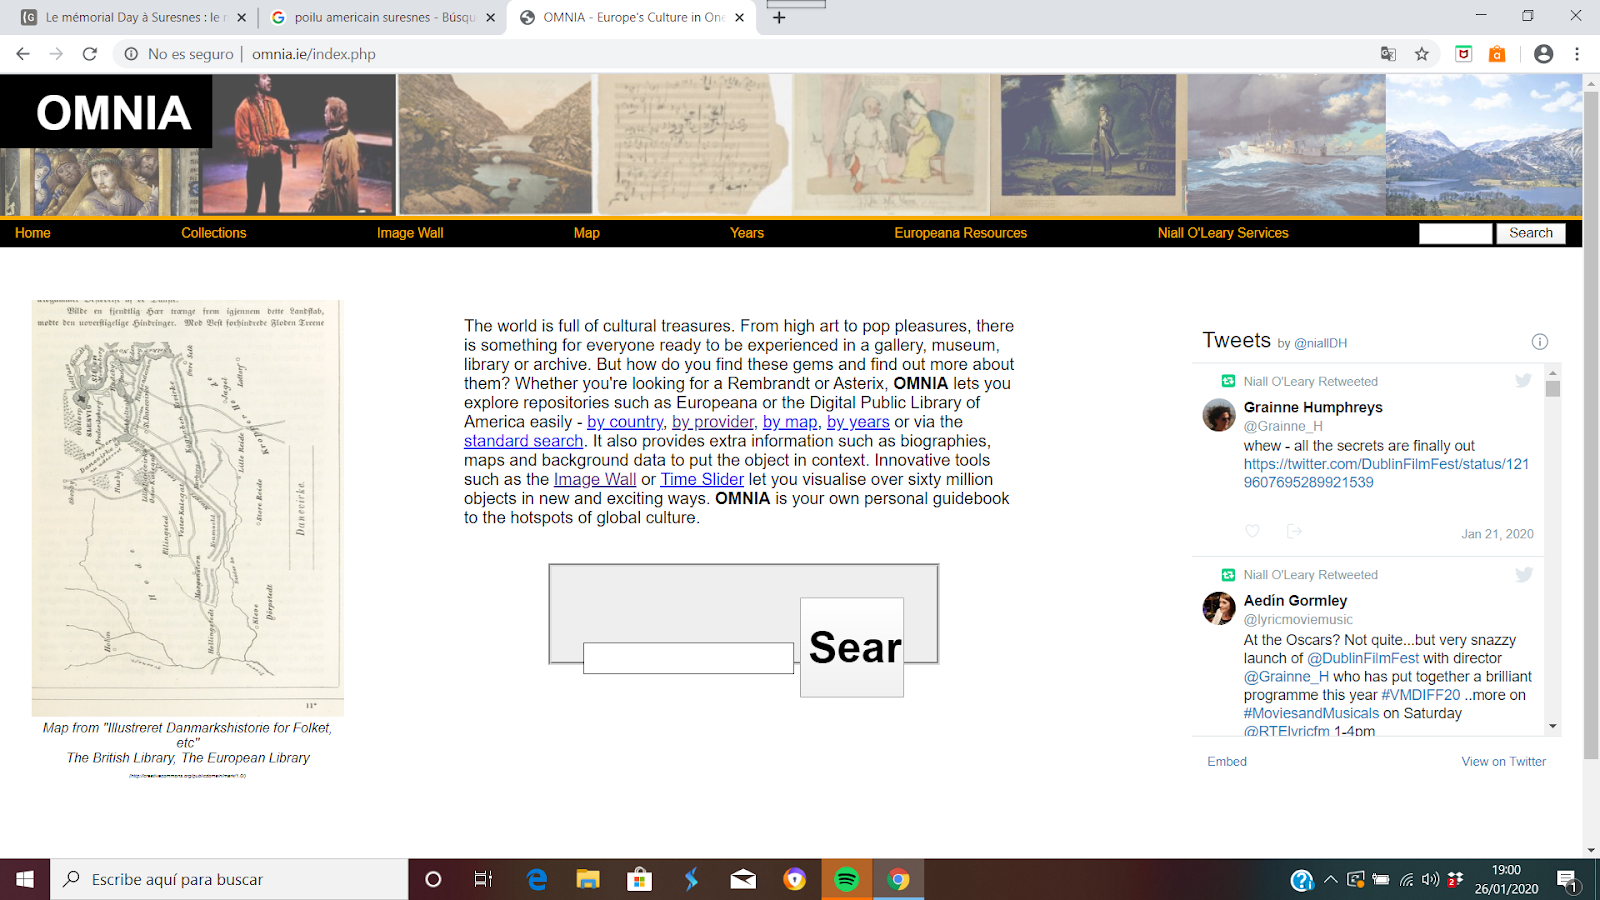Share Grainne Humphreys' tweet with the share icon
The image size is (1600, 900).
[1294, 531]
